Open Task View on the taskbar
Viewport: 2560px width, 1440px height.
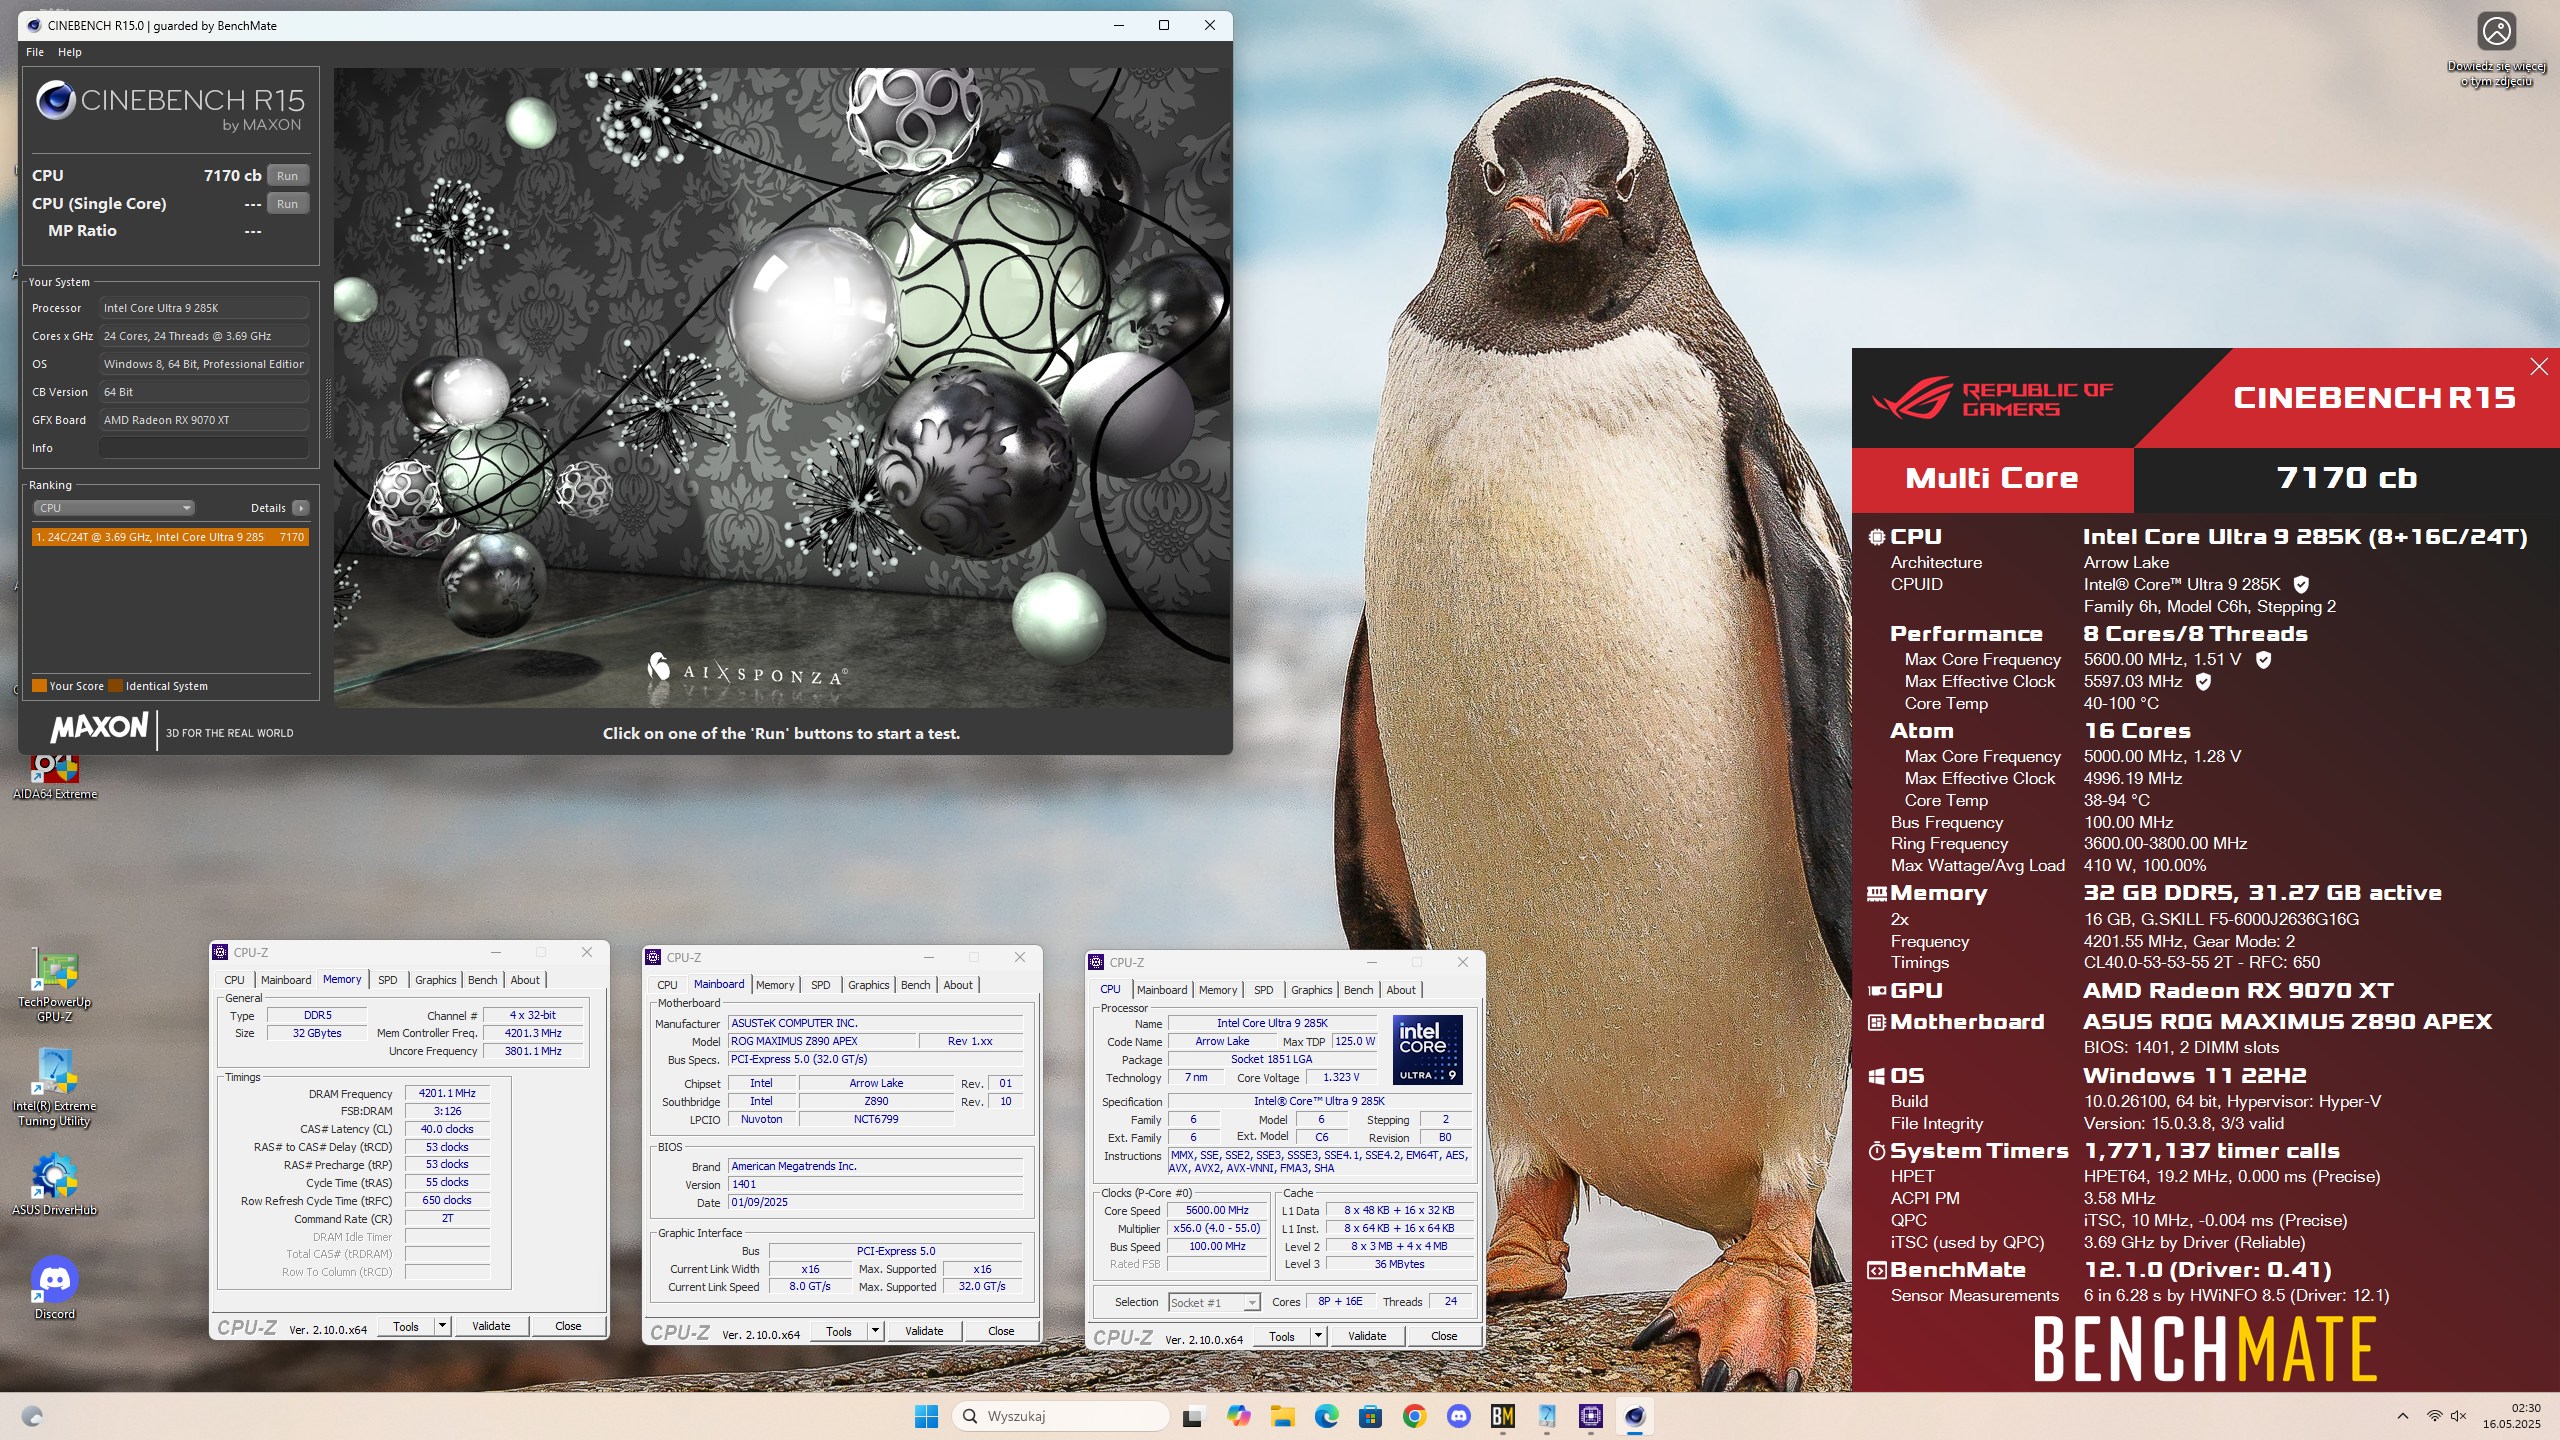click(1192, 1416)
